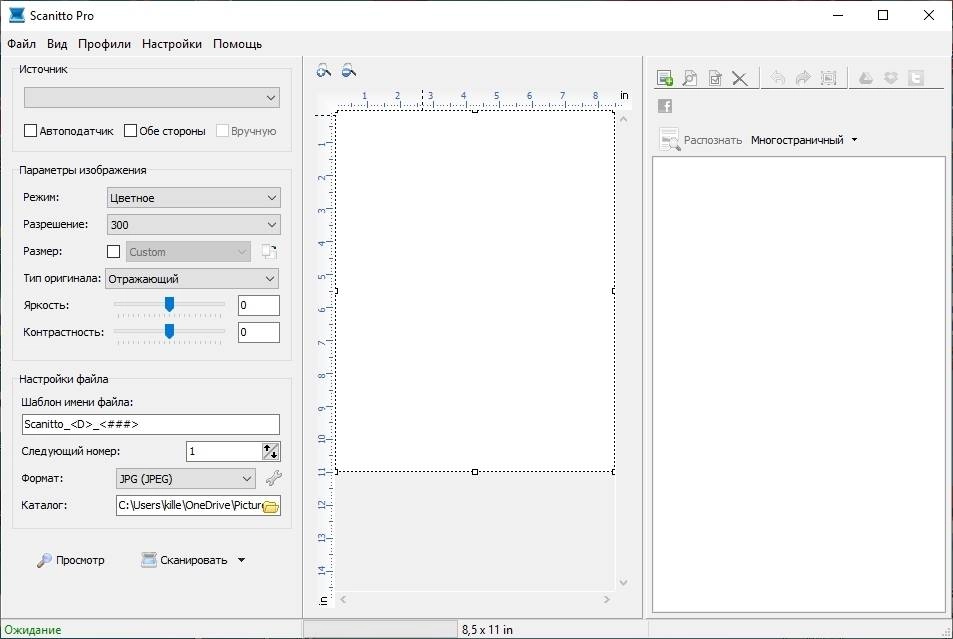Click the page orientation icon next to Размер
The height and width of the screenshot is (639, 953).
click(x=269, y=251)
